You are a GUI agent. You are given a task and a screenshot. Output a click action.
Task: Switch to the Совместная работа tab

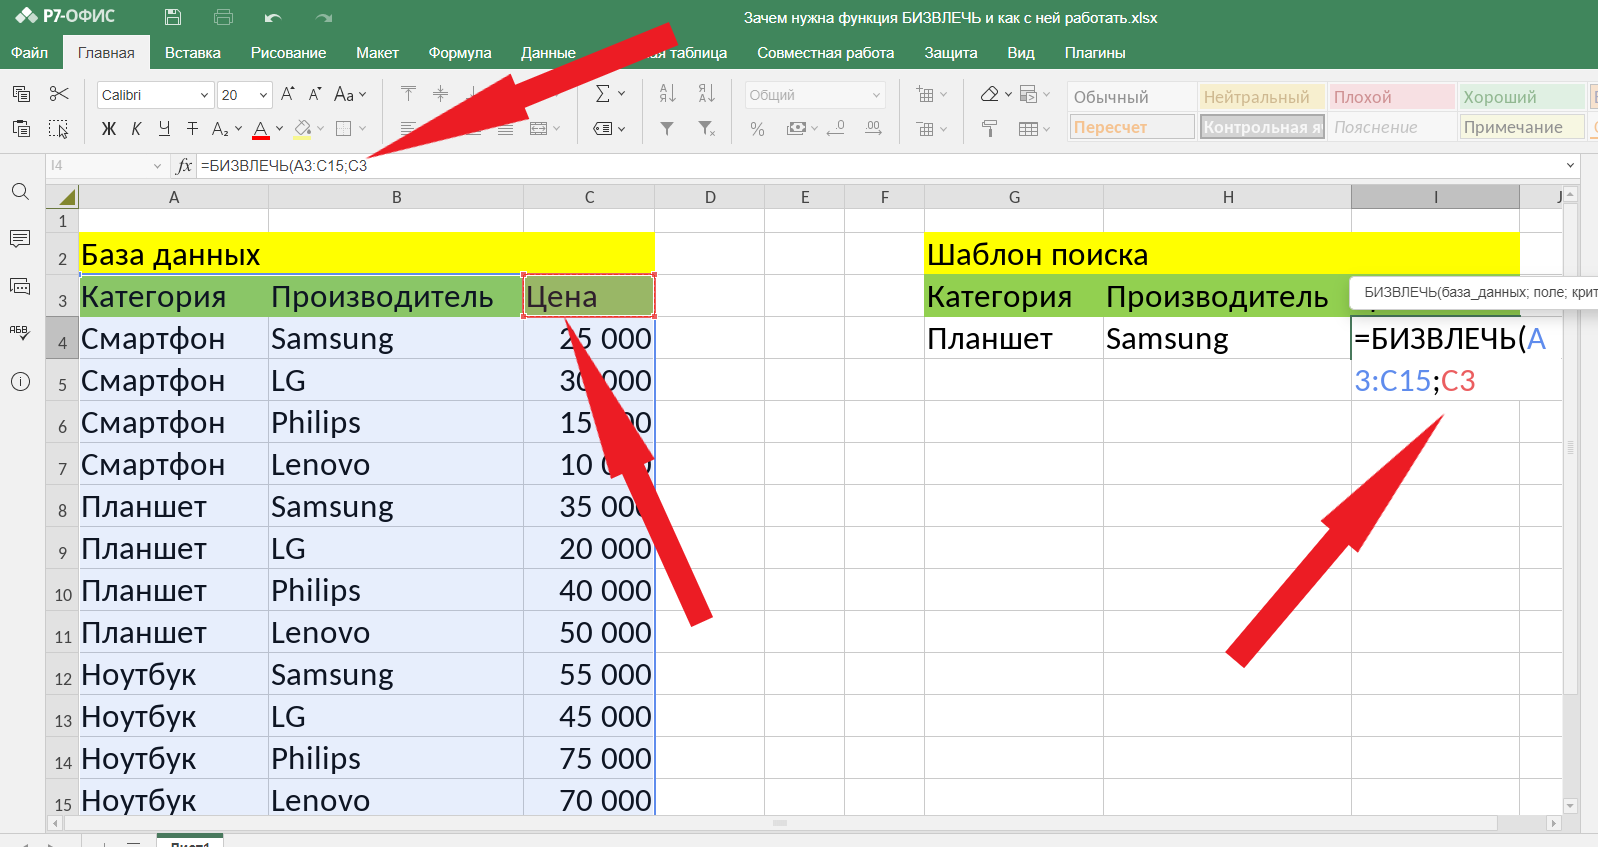825,52
